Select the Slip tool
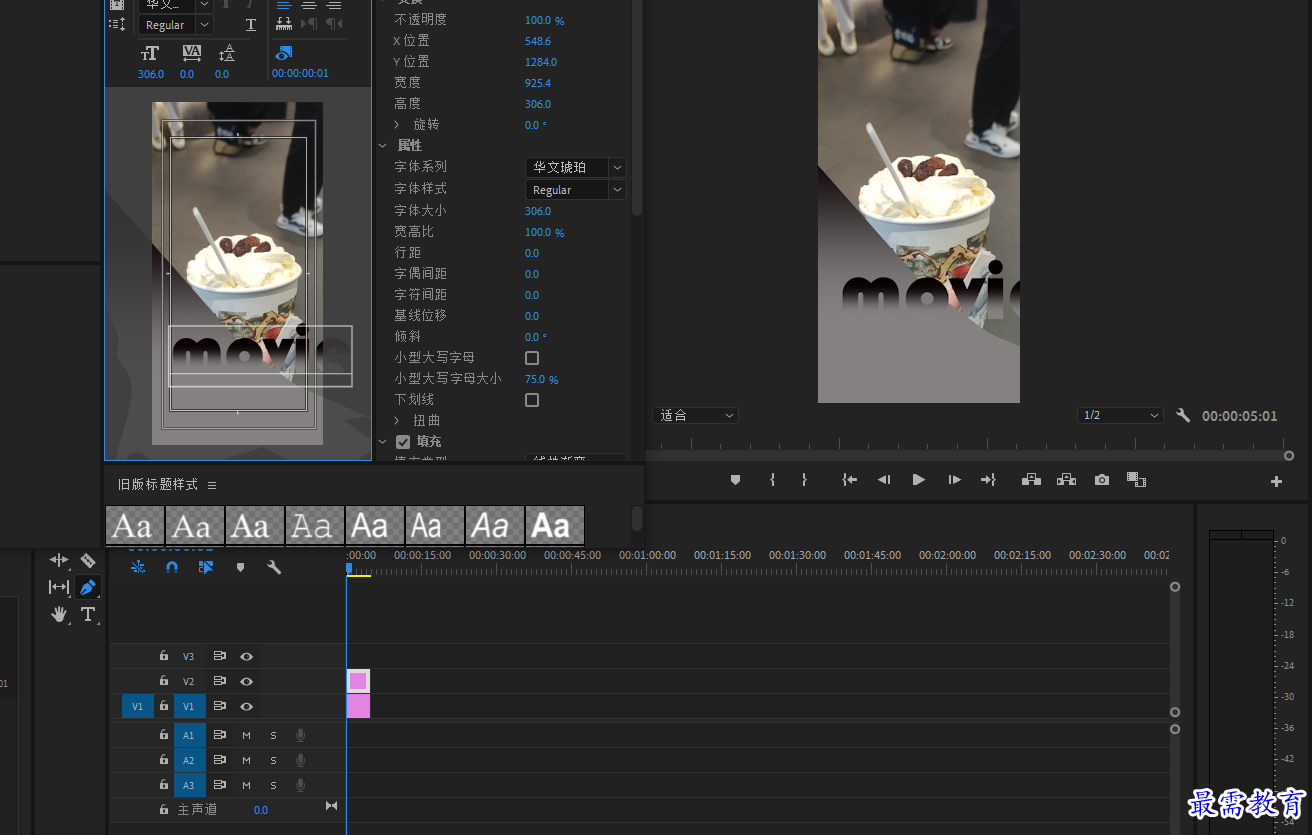Viewport: 1312px width, 835px height. pyautogui.click(x=59, y=587)
